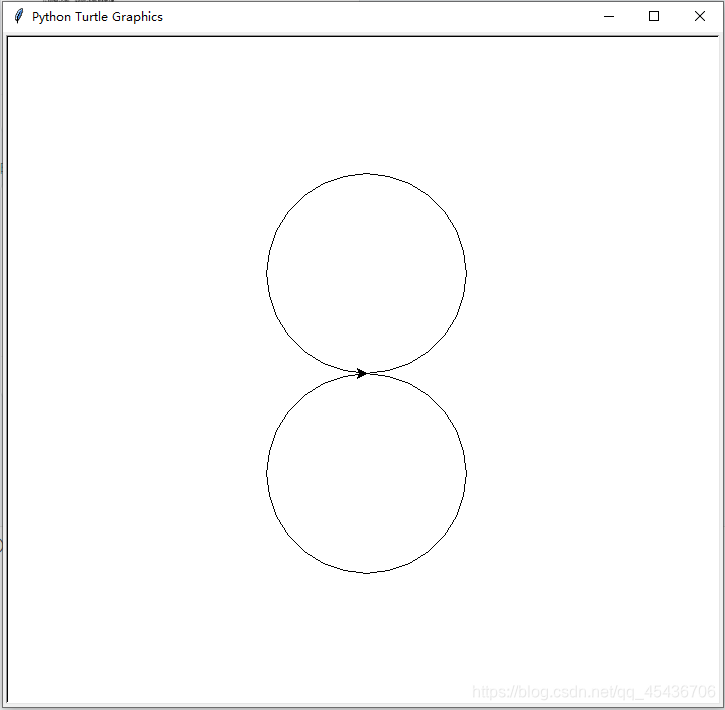The height and width of the screenshot is (710, 725).
Task: Close the Python Turtle Graphics window
Action: [700, 17]
